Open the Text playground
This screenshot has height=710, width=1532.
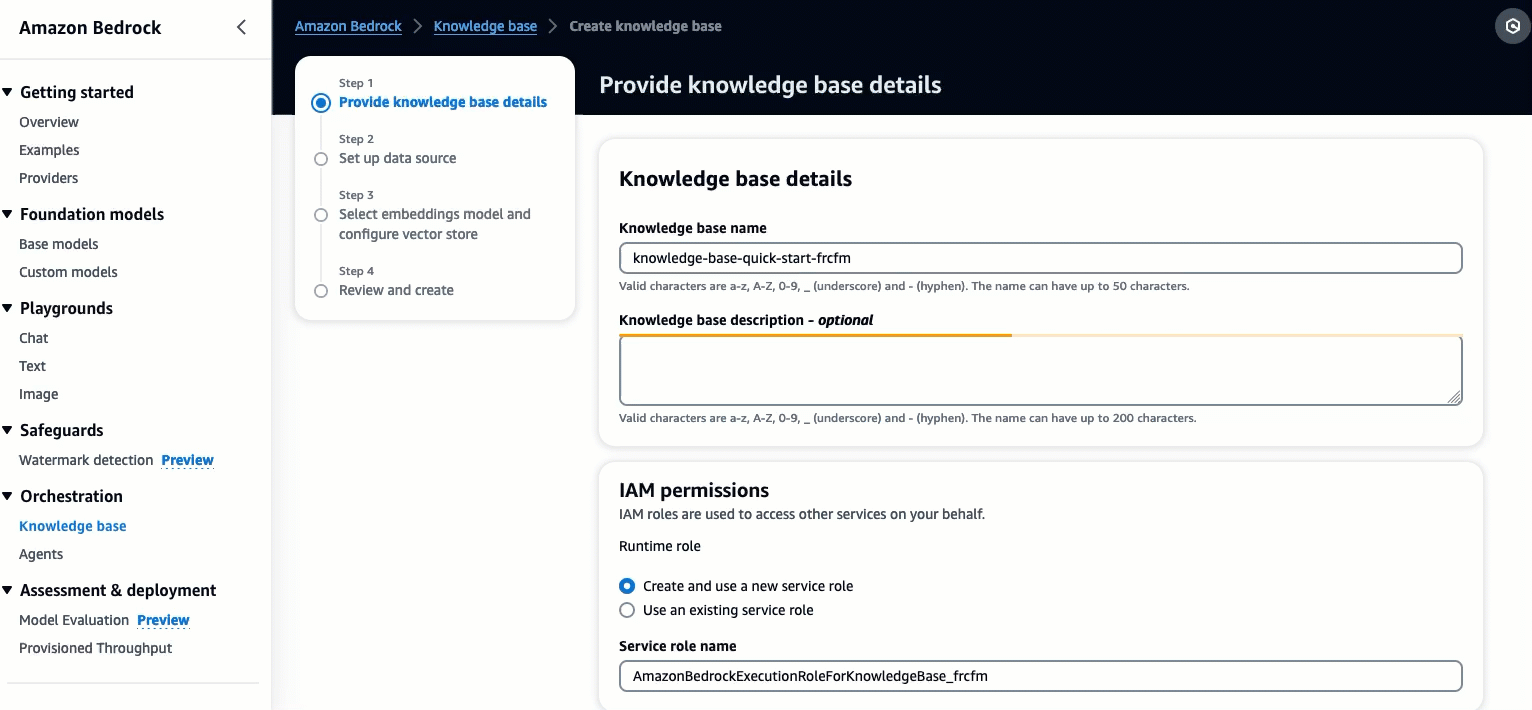(x=33, y=366)
